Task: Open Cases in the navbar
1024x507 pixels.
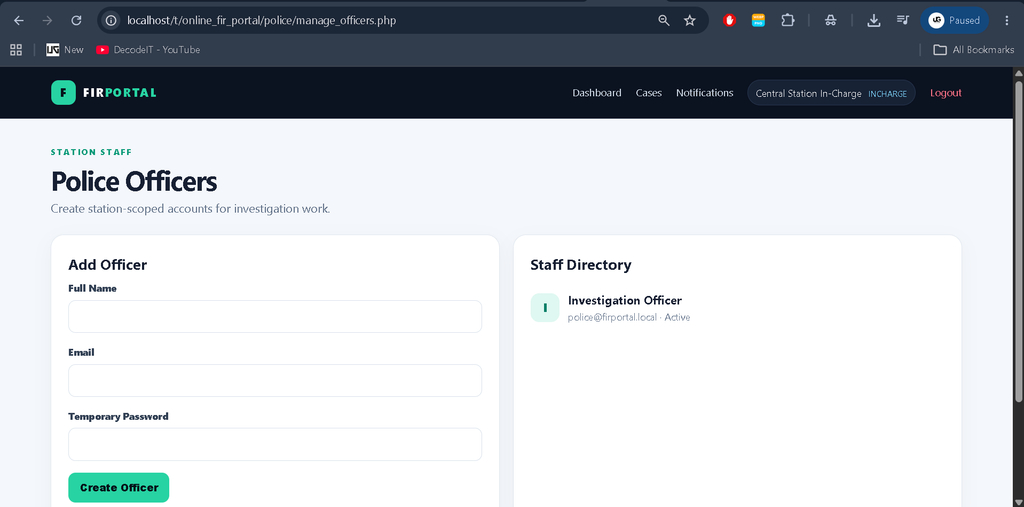Action: click(648, 93)
